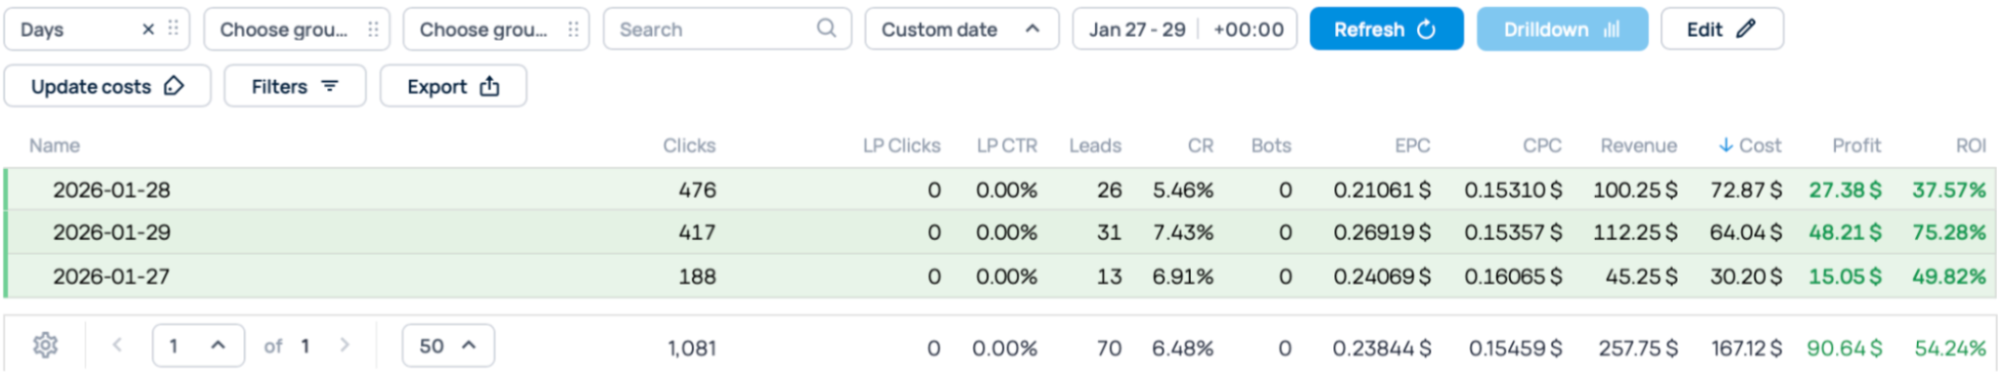This screenshot has height=380, width=1999.
Task: Change the +00:00 timezone setting
Action: [1248, 29]
